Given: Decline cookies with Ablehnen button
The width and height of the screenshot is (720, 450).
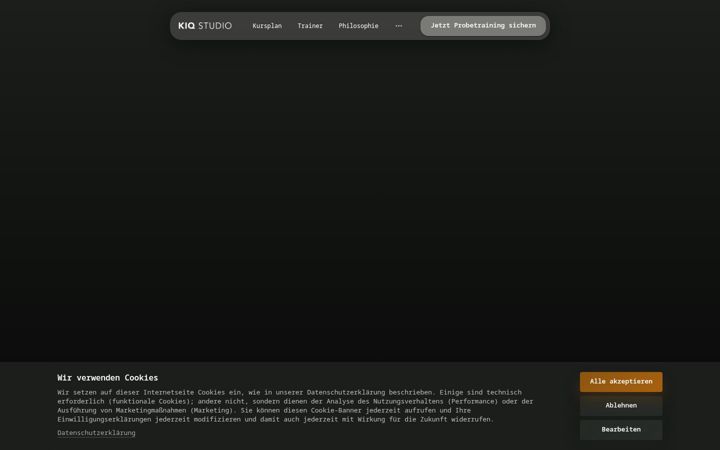Looking at the screenshot, I should 621,405.
